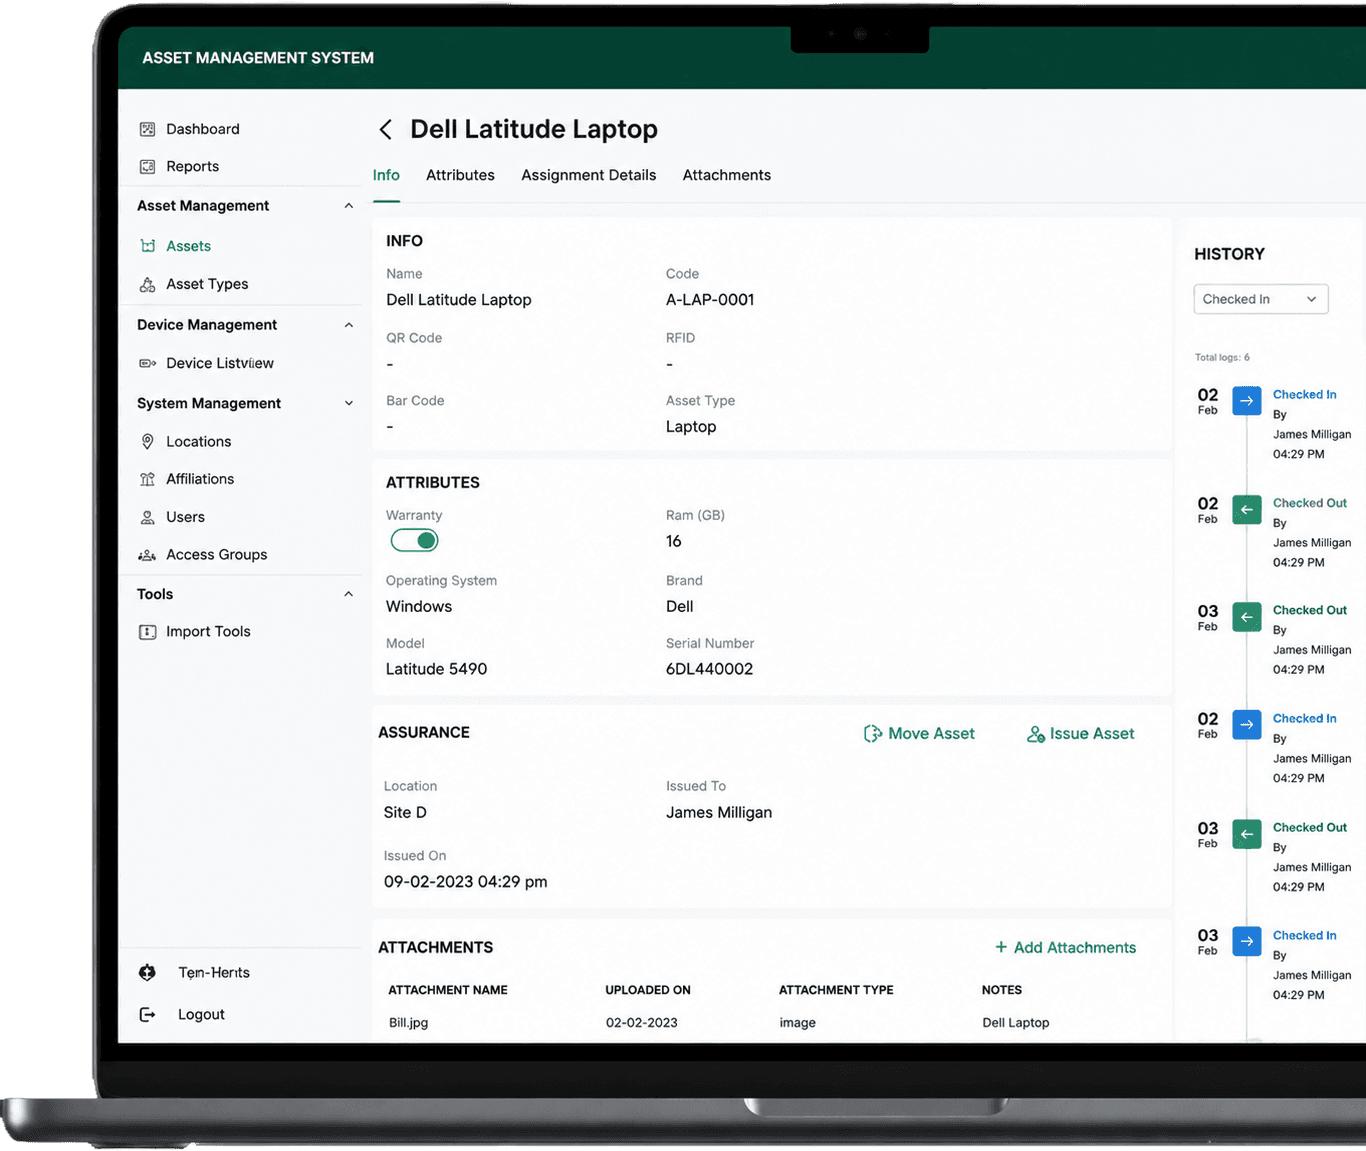Click the last 03 Feb Checked In arrow icon

pyautogui.click(x=1246, y=941)
